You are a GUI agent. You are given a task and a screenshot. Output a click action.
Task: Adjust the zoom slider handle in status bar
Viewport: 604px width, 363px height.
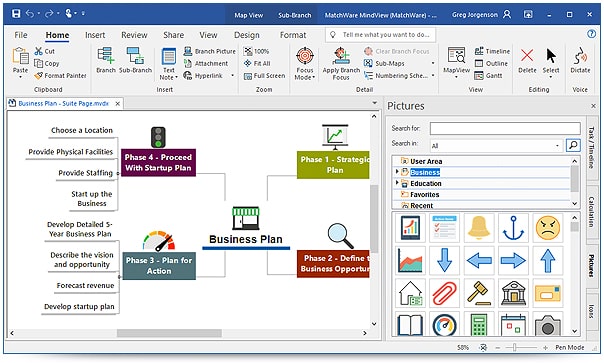515,348
